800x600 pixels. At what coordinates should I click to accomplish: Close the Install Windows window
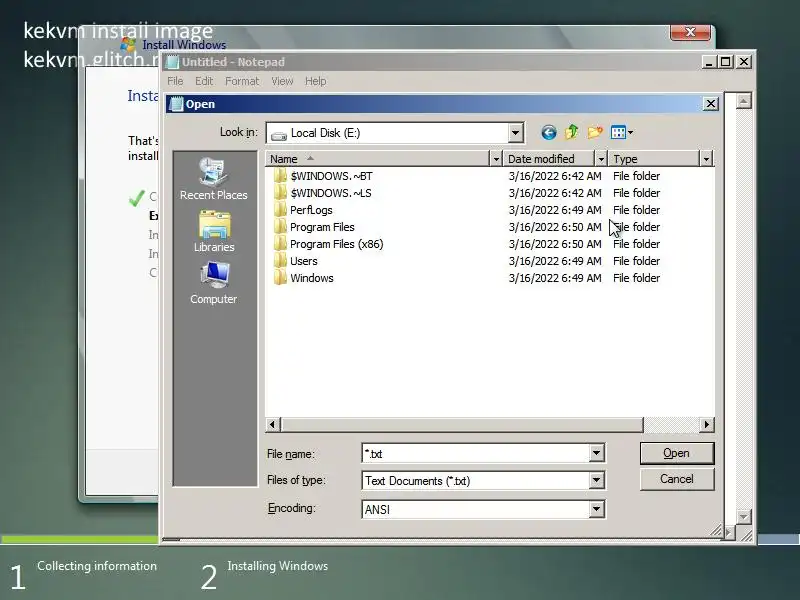pos(690,32)
